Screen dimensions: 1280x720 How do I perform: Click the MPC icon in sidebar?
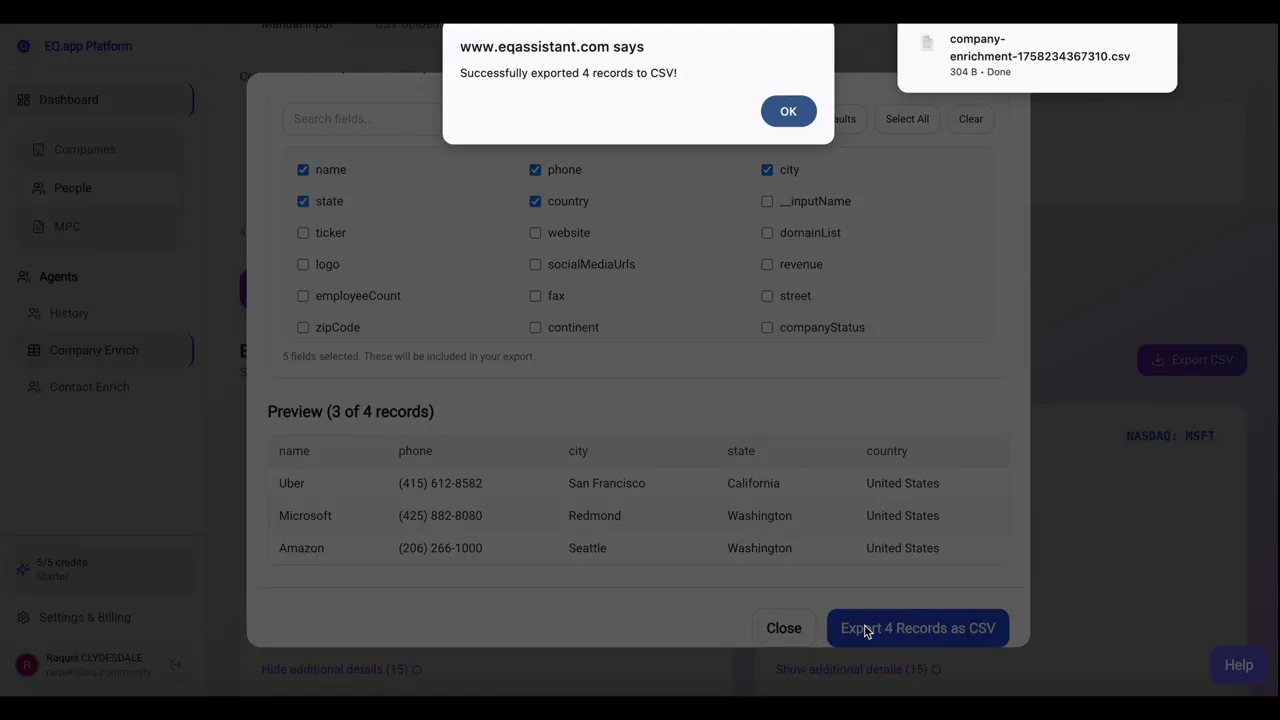(39, 227)
